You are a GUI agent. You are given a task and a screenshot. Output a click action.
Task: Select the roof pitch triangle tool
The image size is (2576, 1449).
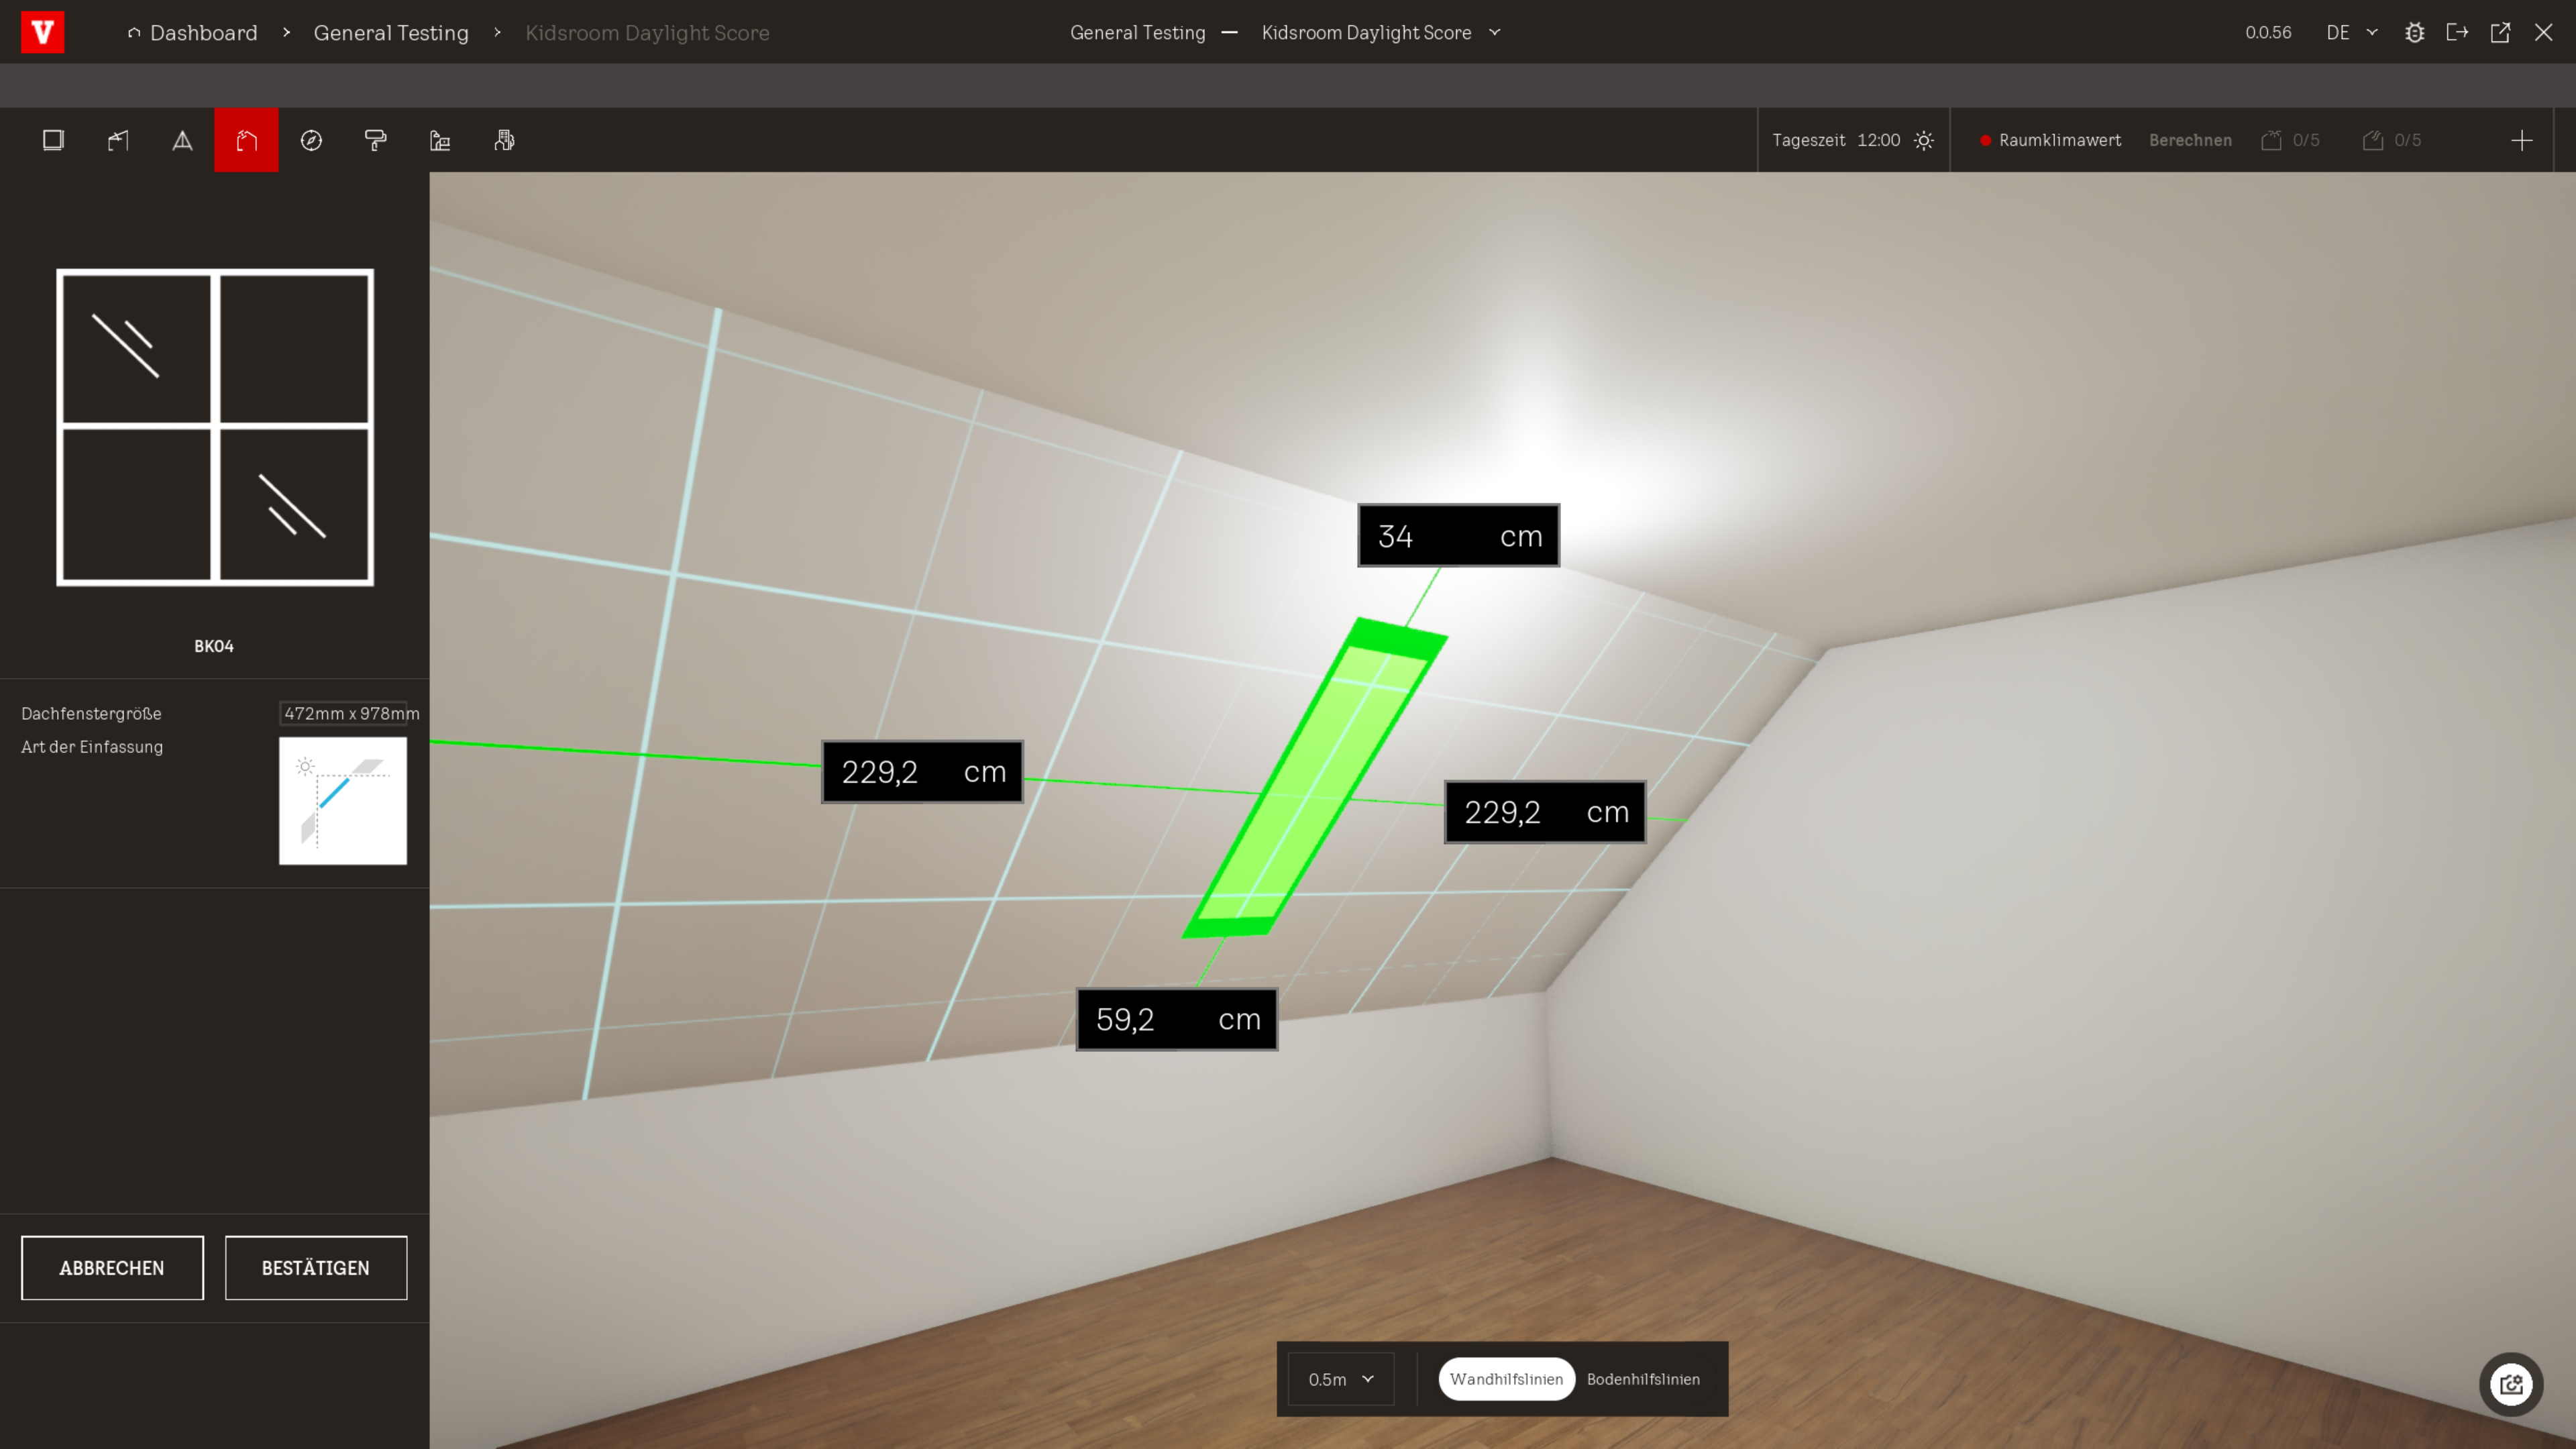tap(182, 140)
